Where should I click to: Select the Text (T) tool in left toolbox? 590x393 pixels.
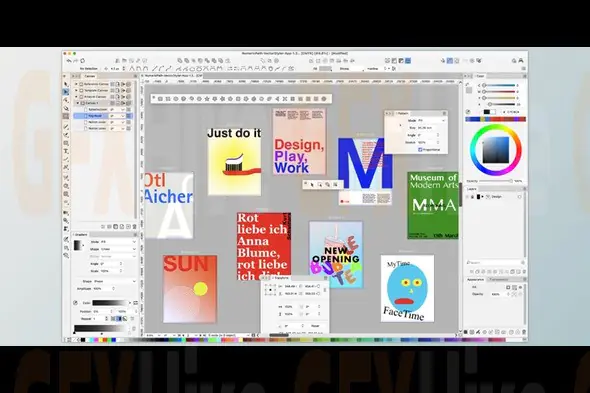66,151
